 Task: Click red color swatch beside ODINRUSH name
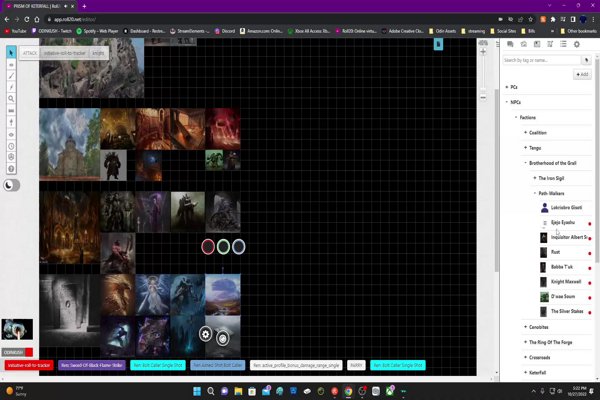pos(29,352)
